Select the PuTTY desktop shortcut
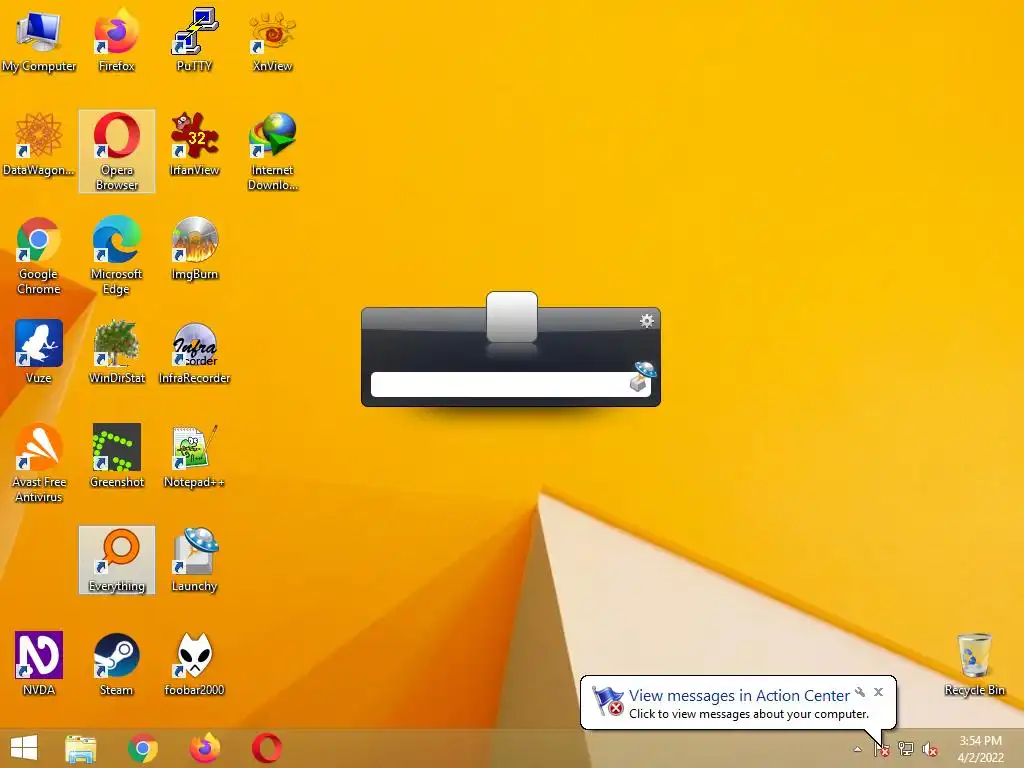 (194, 40)
